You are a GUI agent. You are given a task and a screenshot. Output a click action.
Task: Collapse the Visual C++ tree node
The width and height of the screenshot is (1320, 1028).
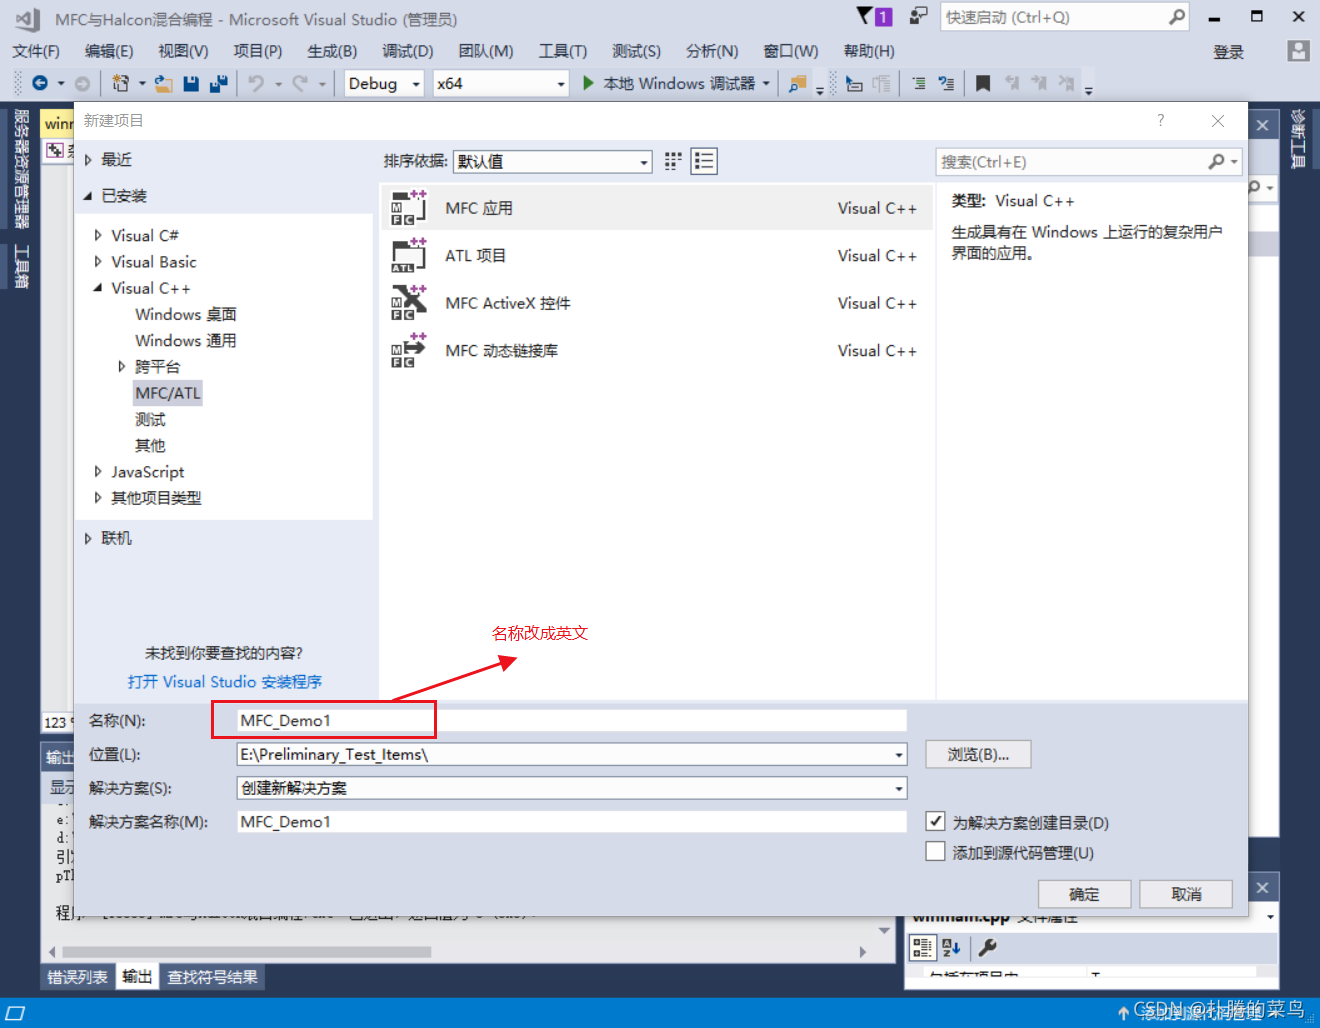(98, 288)
